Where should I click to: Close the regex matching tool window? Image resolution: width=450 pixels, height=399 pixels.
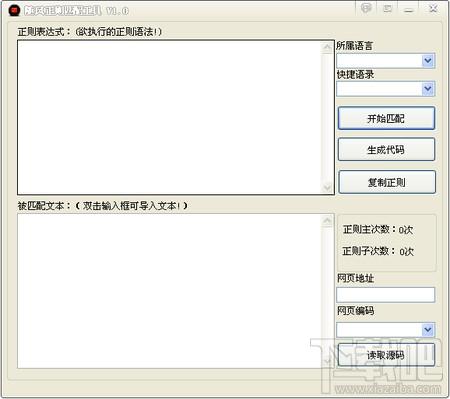pos(433,9)
